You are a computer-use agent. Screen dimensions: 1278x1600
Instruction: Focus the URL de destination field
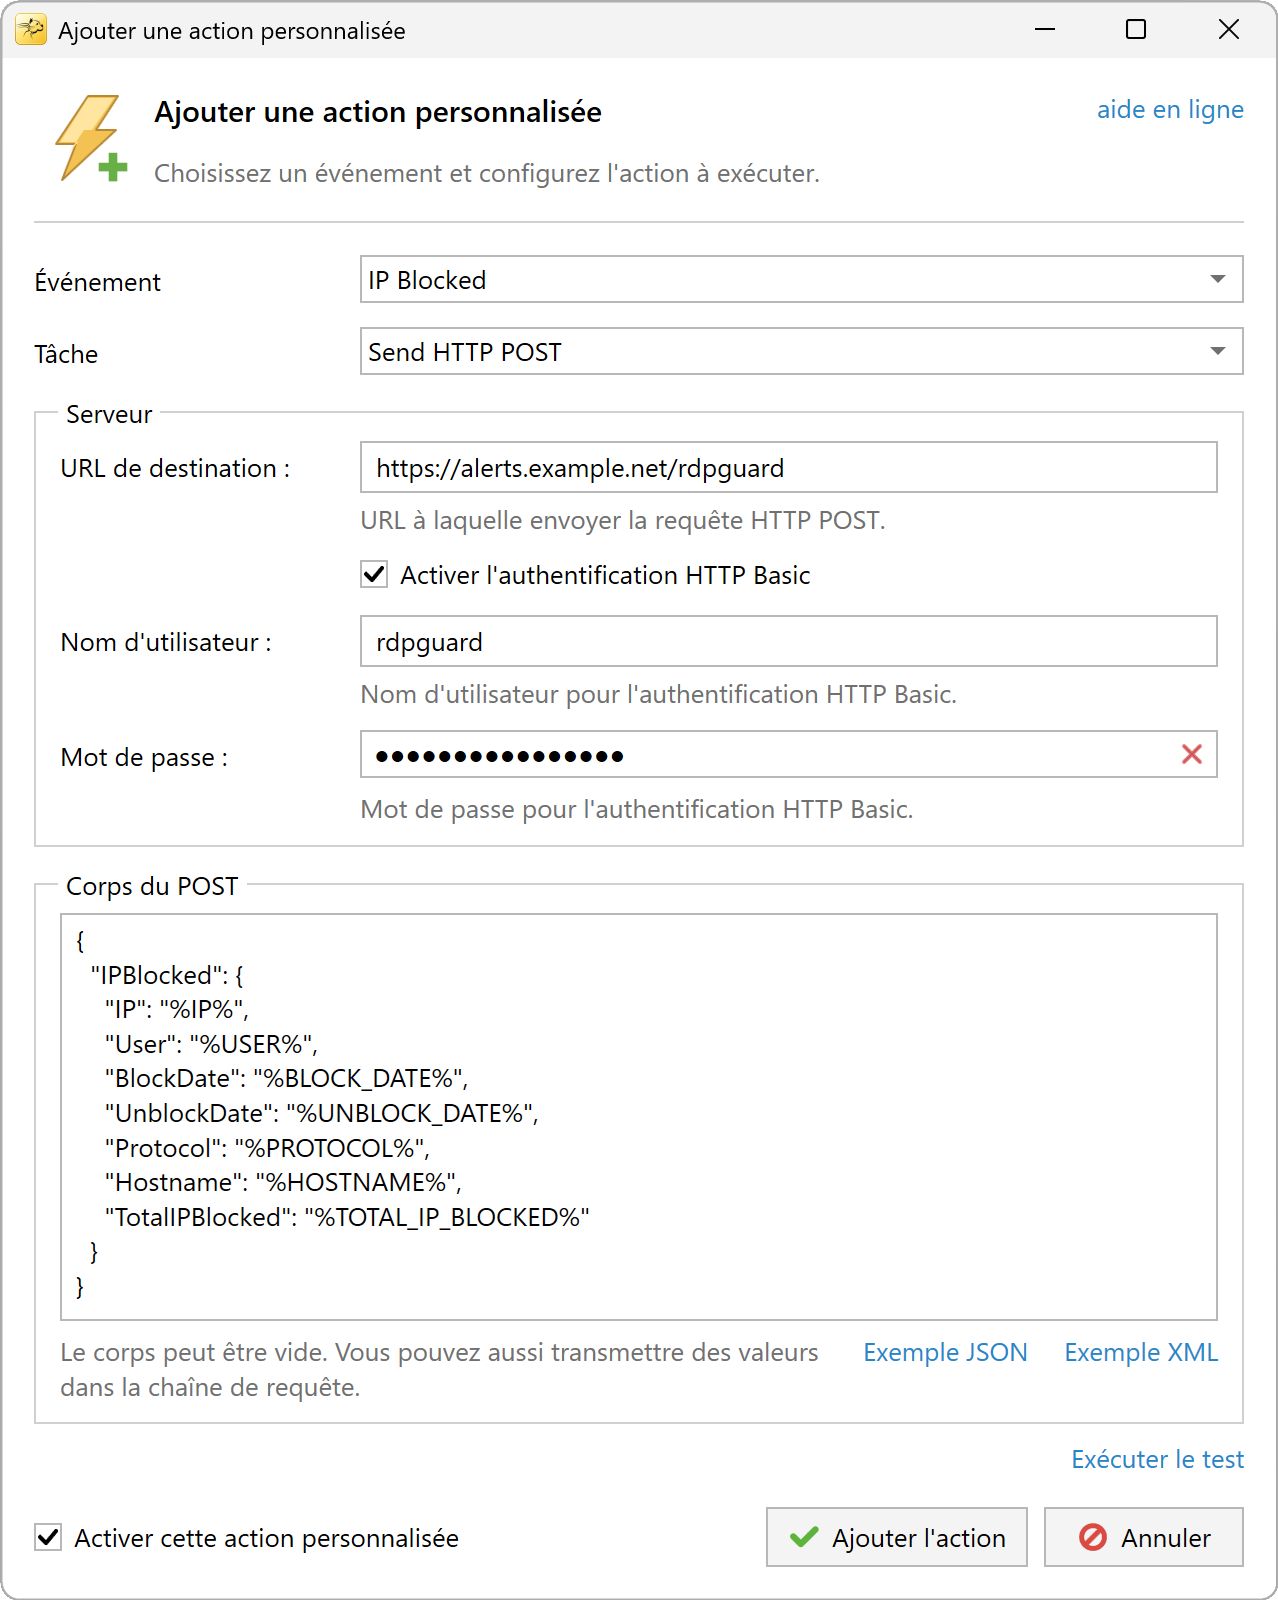coord(788,467)
